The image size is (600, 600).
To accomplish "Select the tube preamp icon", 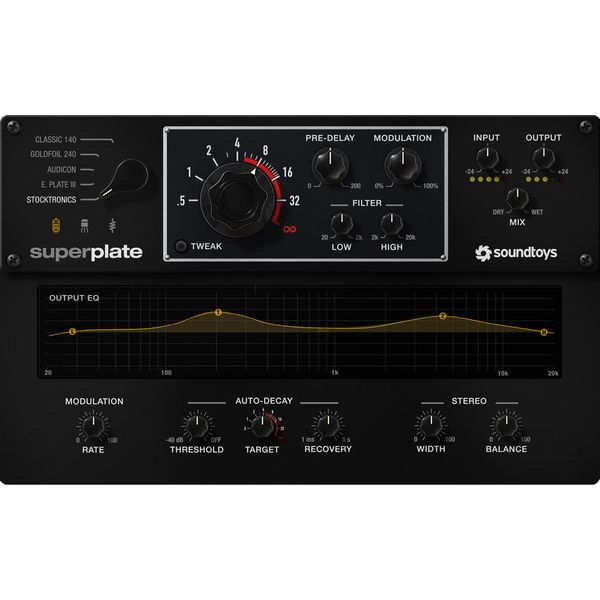I will [x=56, y=225].
